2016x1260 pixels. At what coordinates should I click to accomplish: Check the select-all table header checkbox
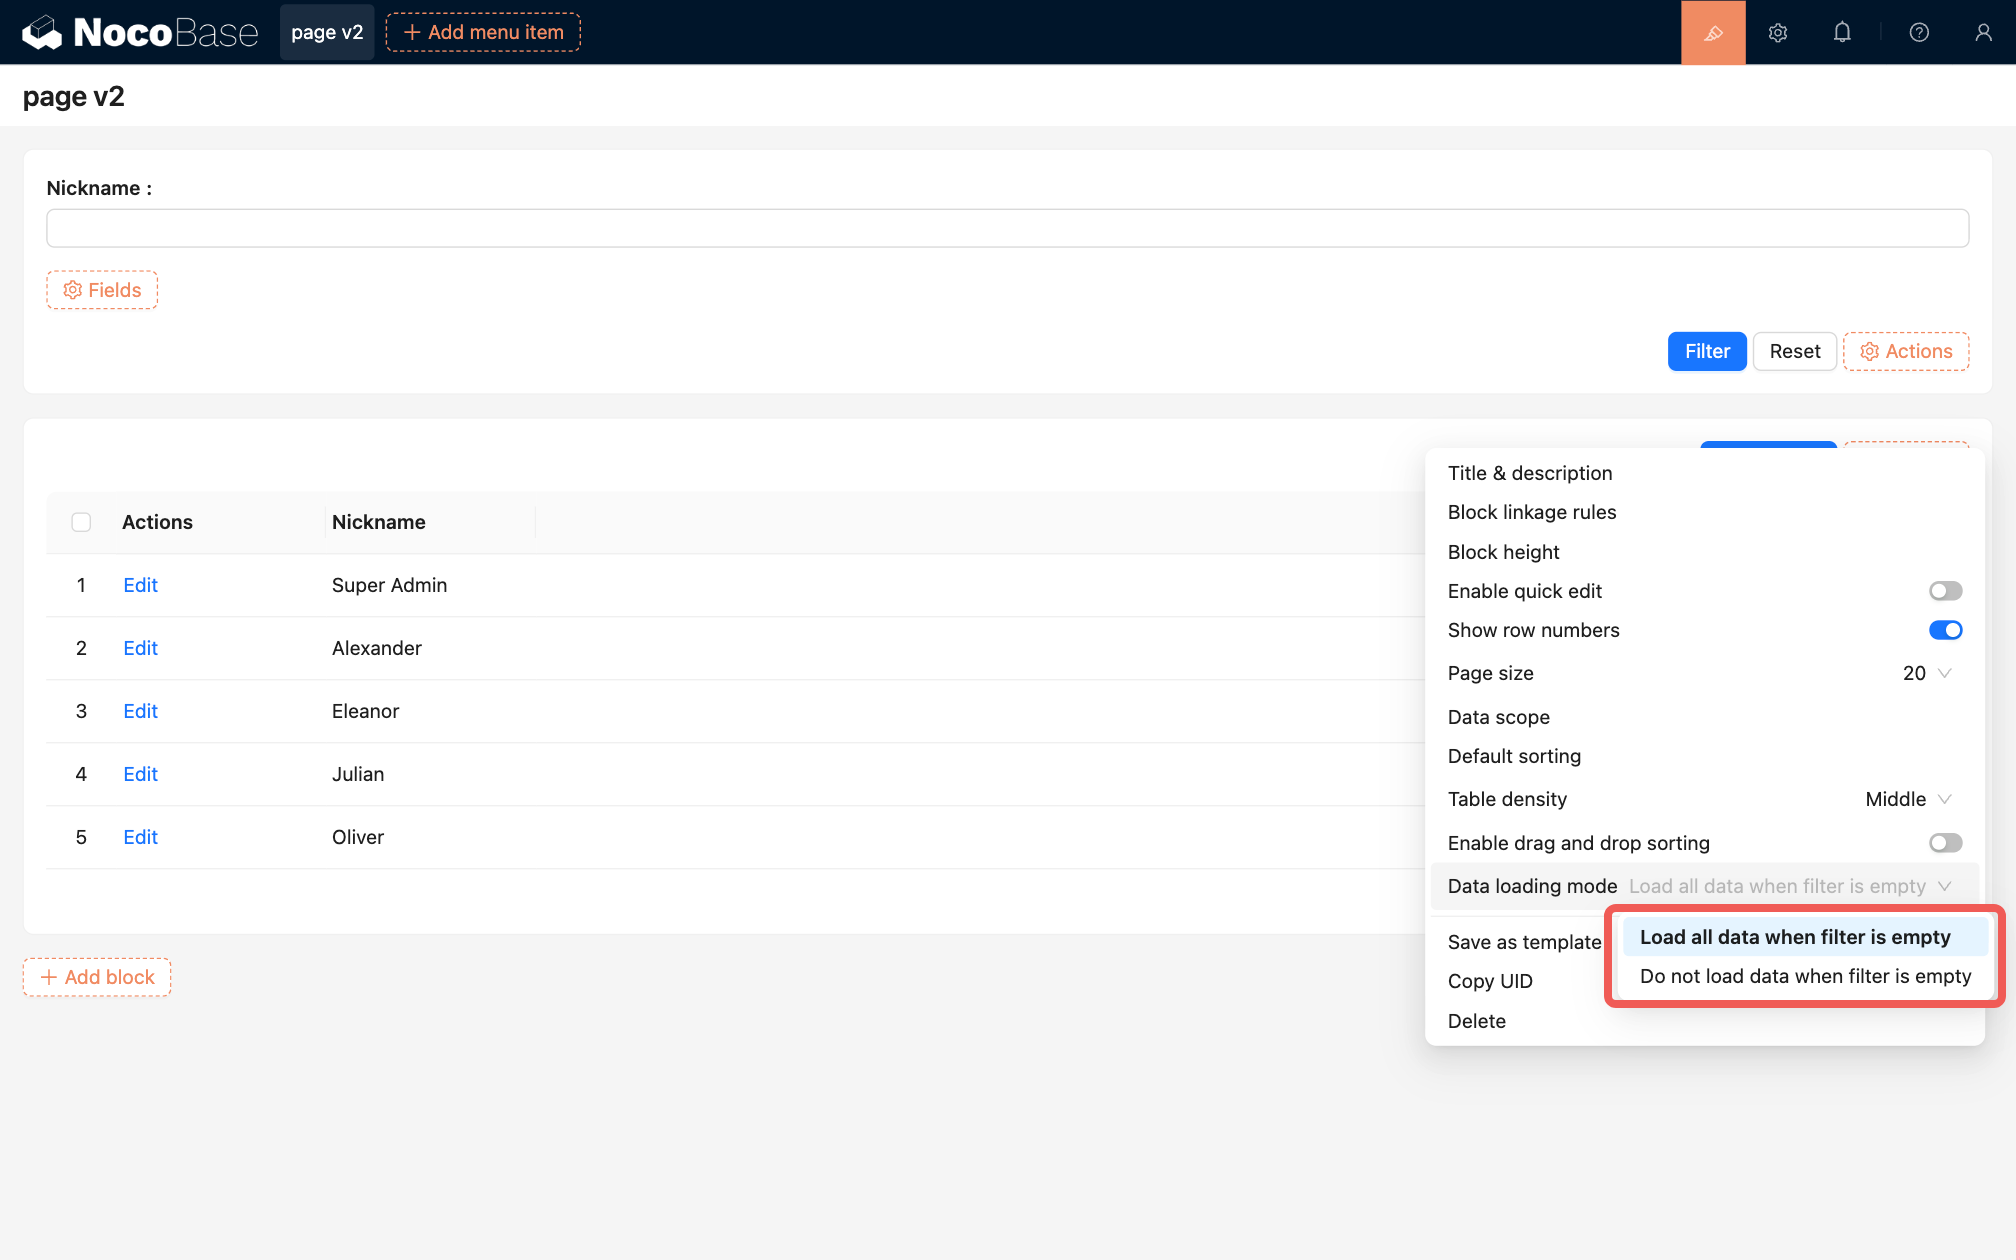(x=81, y=522)
